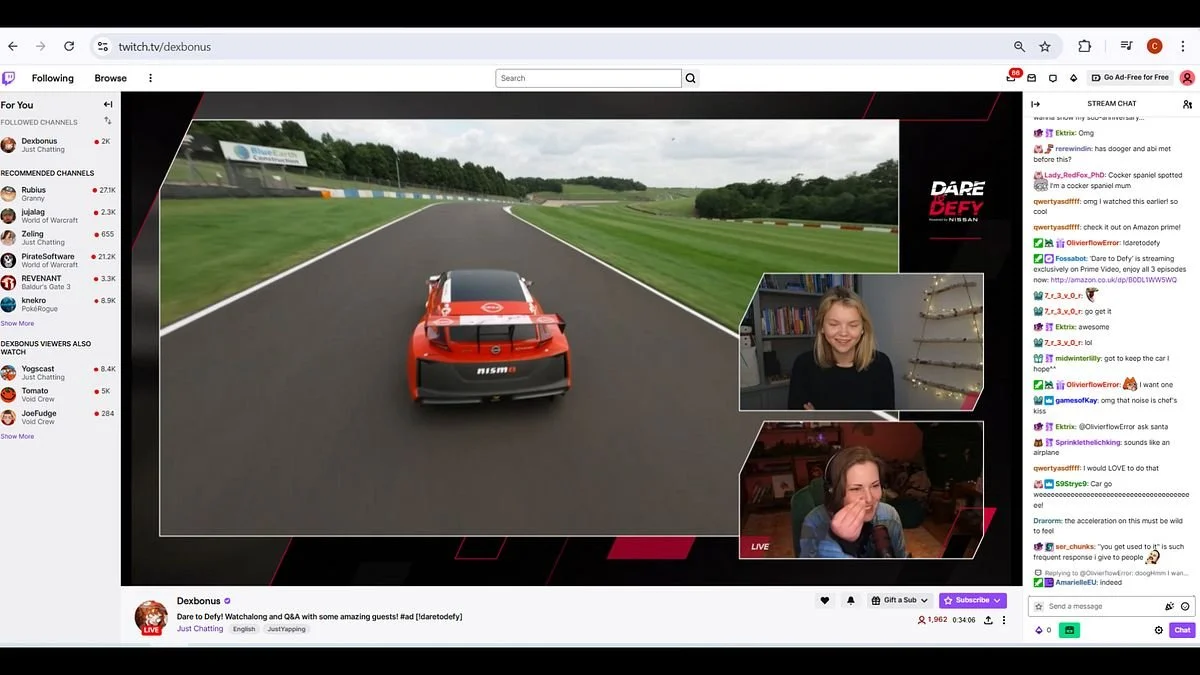Open the REVENANT recommended channel

[x=58, y=282]
